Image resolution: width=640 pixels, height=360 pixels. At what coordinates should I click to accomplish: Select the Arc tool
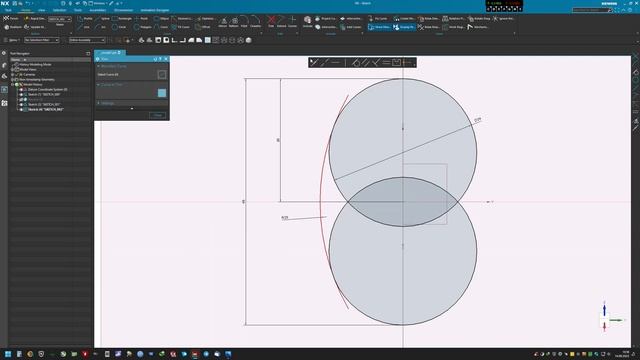tap(100, 27)
